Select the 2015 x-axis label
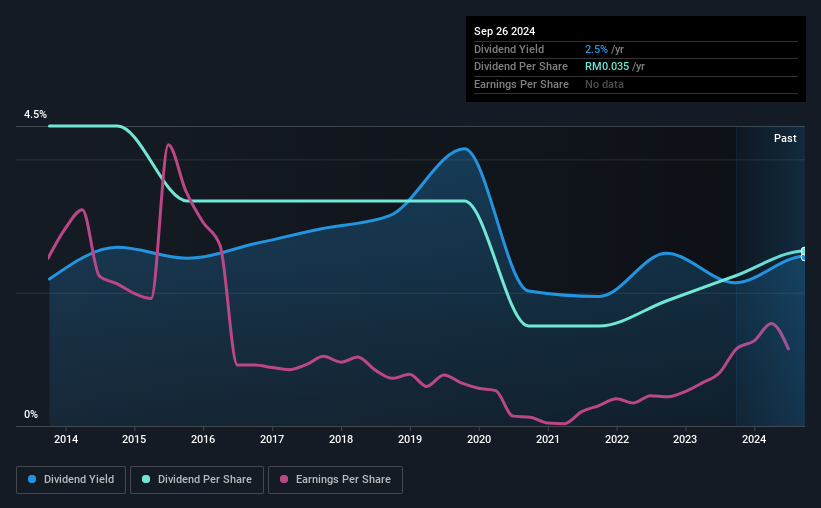 (134, 439)
